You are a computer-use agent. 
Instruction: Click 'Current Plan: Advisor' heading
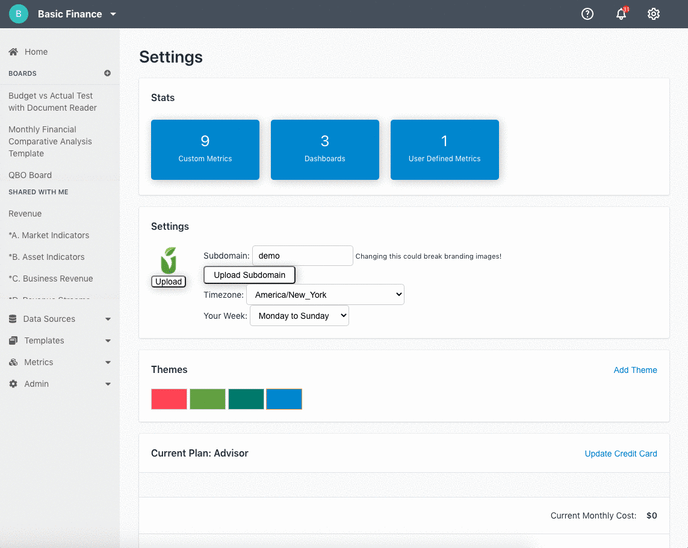200,453
